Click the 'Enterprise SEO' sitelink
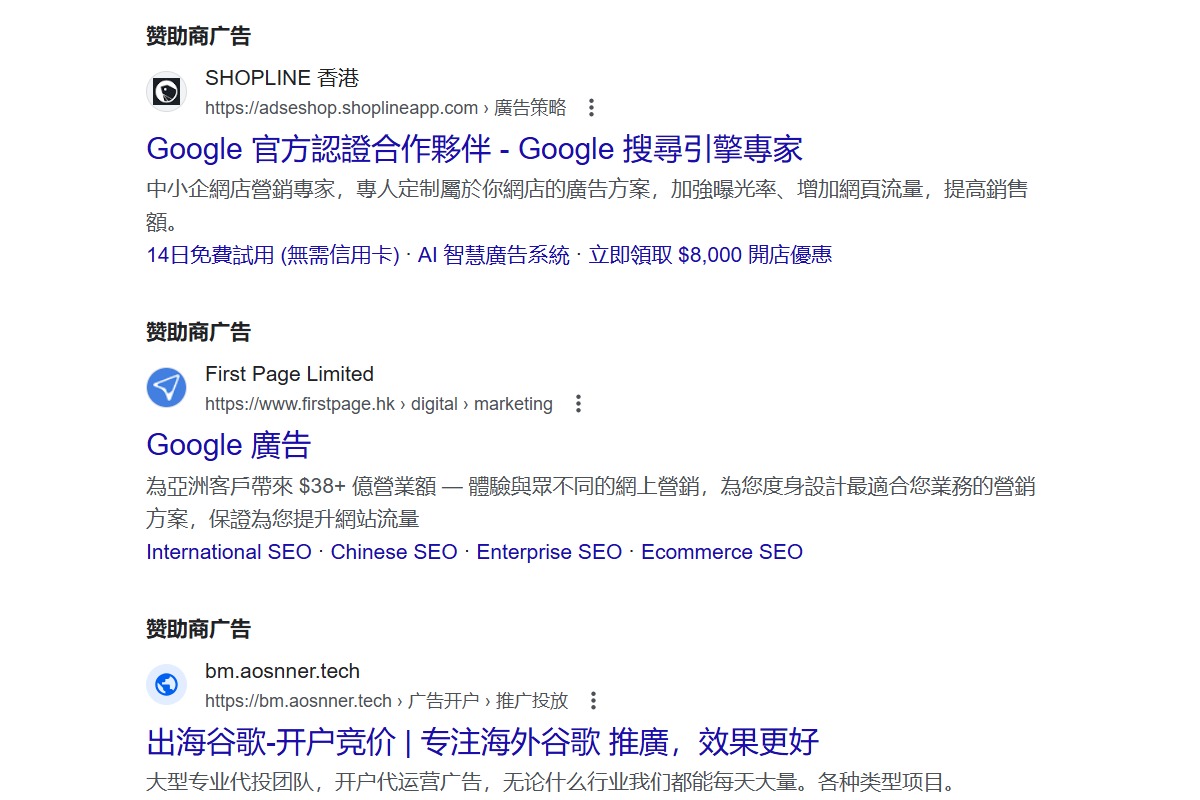This screenshot has height=800, width=1200. point(549,552)
